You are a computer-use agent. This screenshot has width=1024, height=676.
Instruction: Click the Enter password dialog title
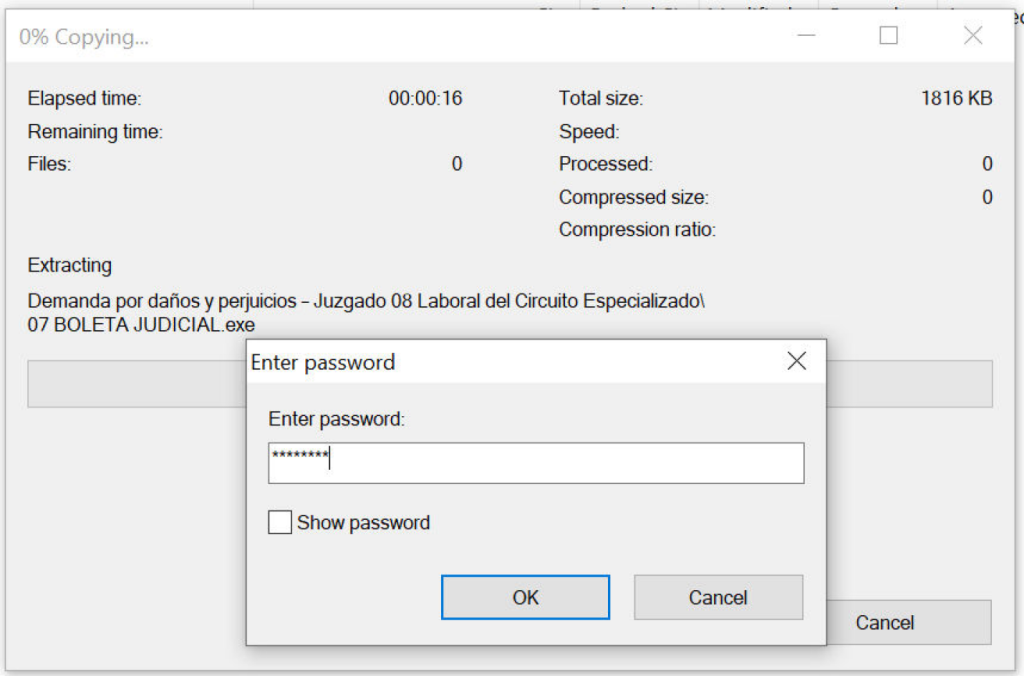point(323,362)
